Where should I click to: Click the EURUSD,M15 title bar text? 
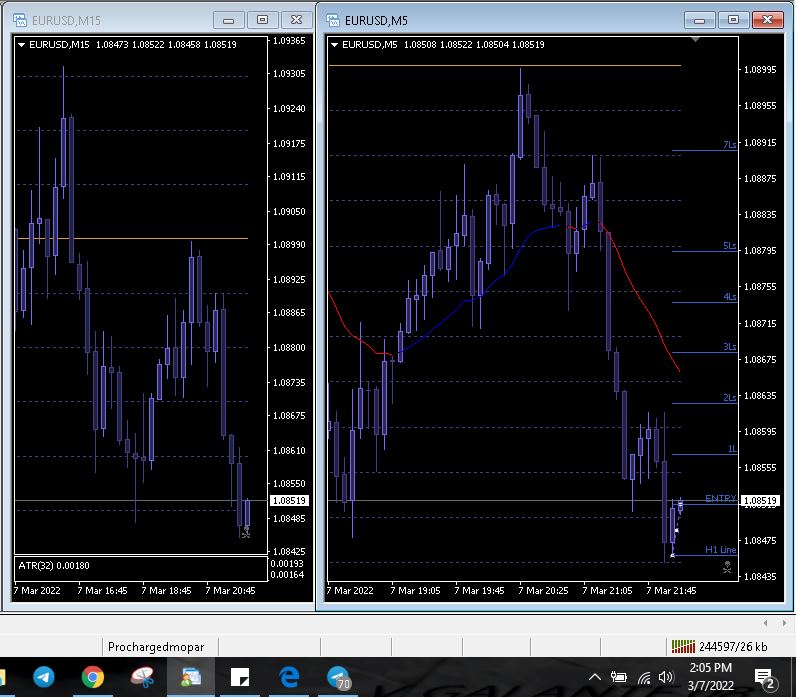click(67, 21)
